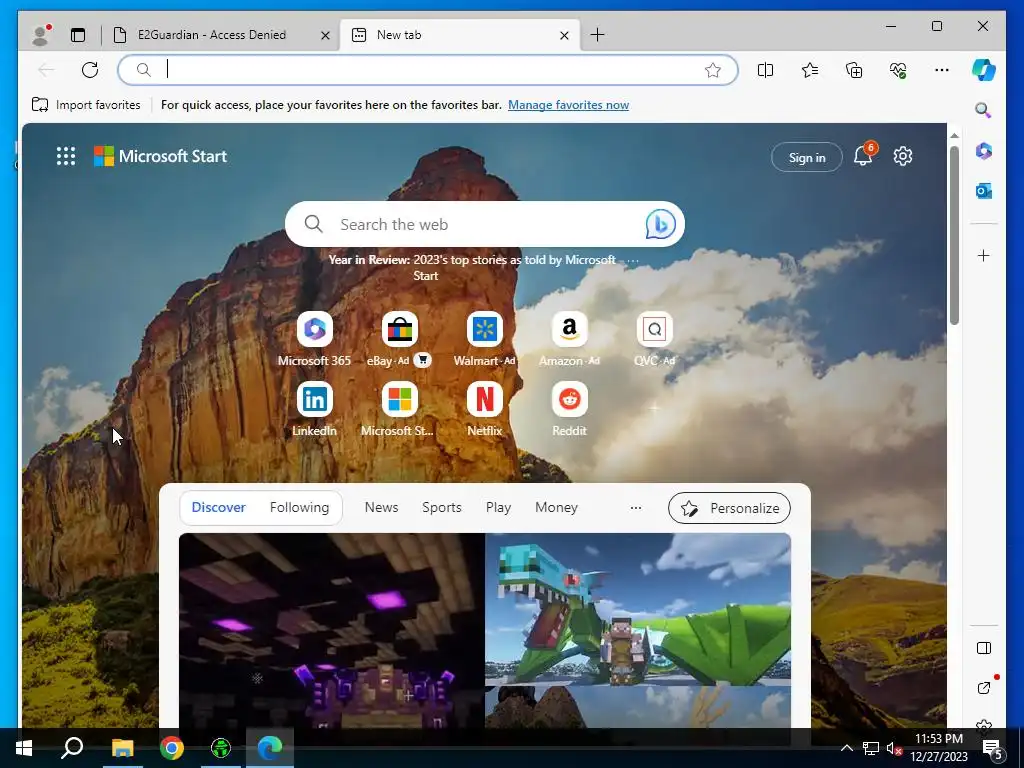Open Amazon quick link tile
The height and width of the screenshot is (768, 1024).
pyautogui.click(x=569, y=339)
